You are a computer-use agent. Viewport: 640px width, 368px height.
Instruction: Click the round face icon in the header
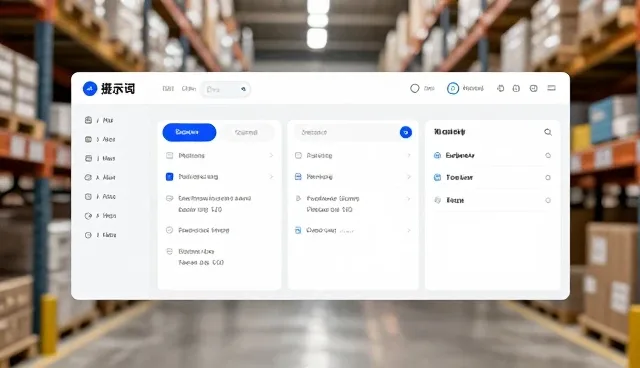533,88
